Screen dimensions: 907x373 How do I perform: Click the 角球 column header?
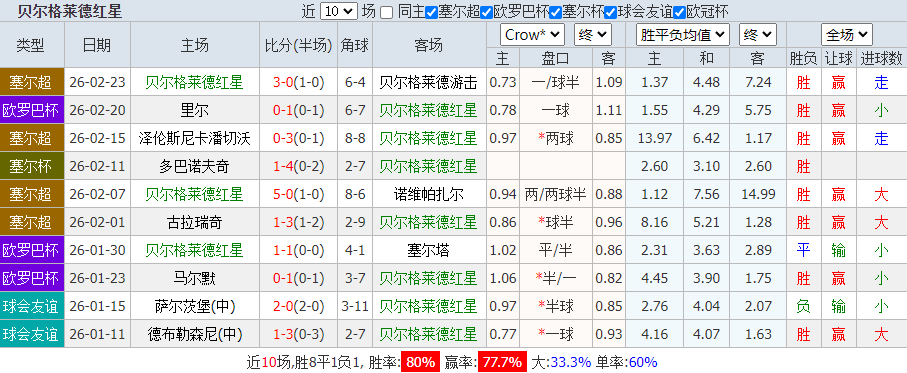click(x=355, y=45)
